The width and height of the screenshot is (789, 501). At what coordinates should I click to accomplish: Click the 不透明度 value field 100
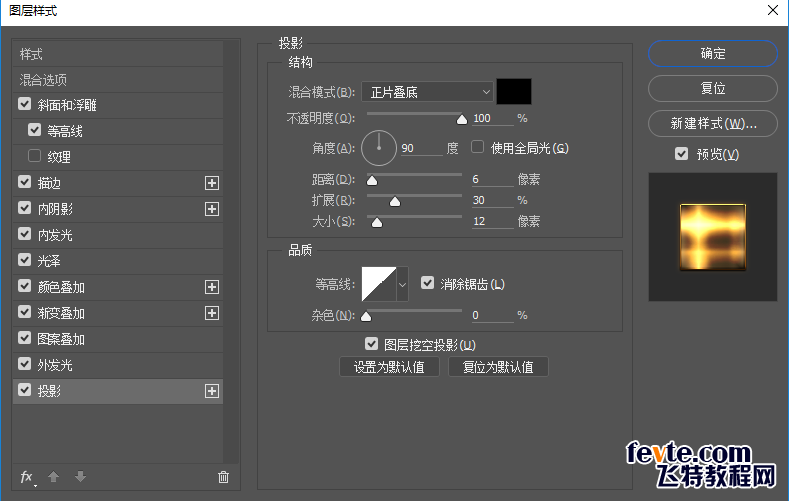(x=492, y=118)
